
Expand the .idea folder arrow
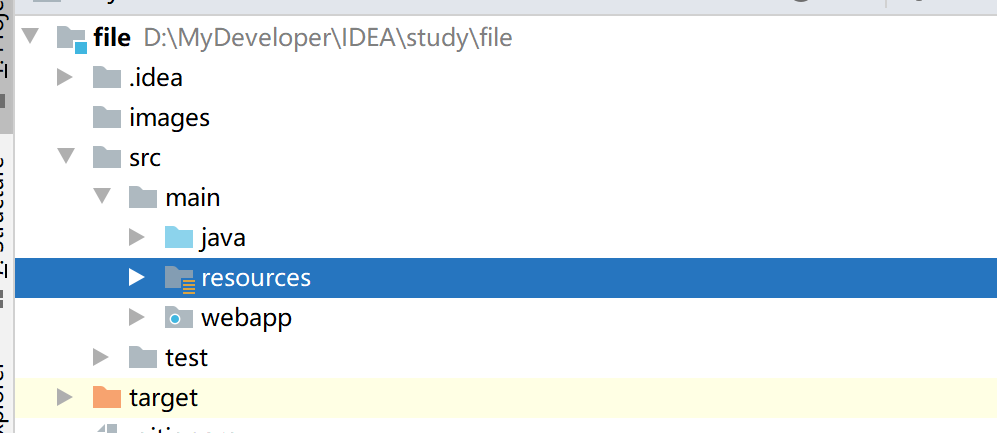coord(65,78)
